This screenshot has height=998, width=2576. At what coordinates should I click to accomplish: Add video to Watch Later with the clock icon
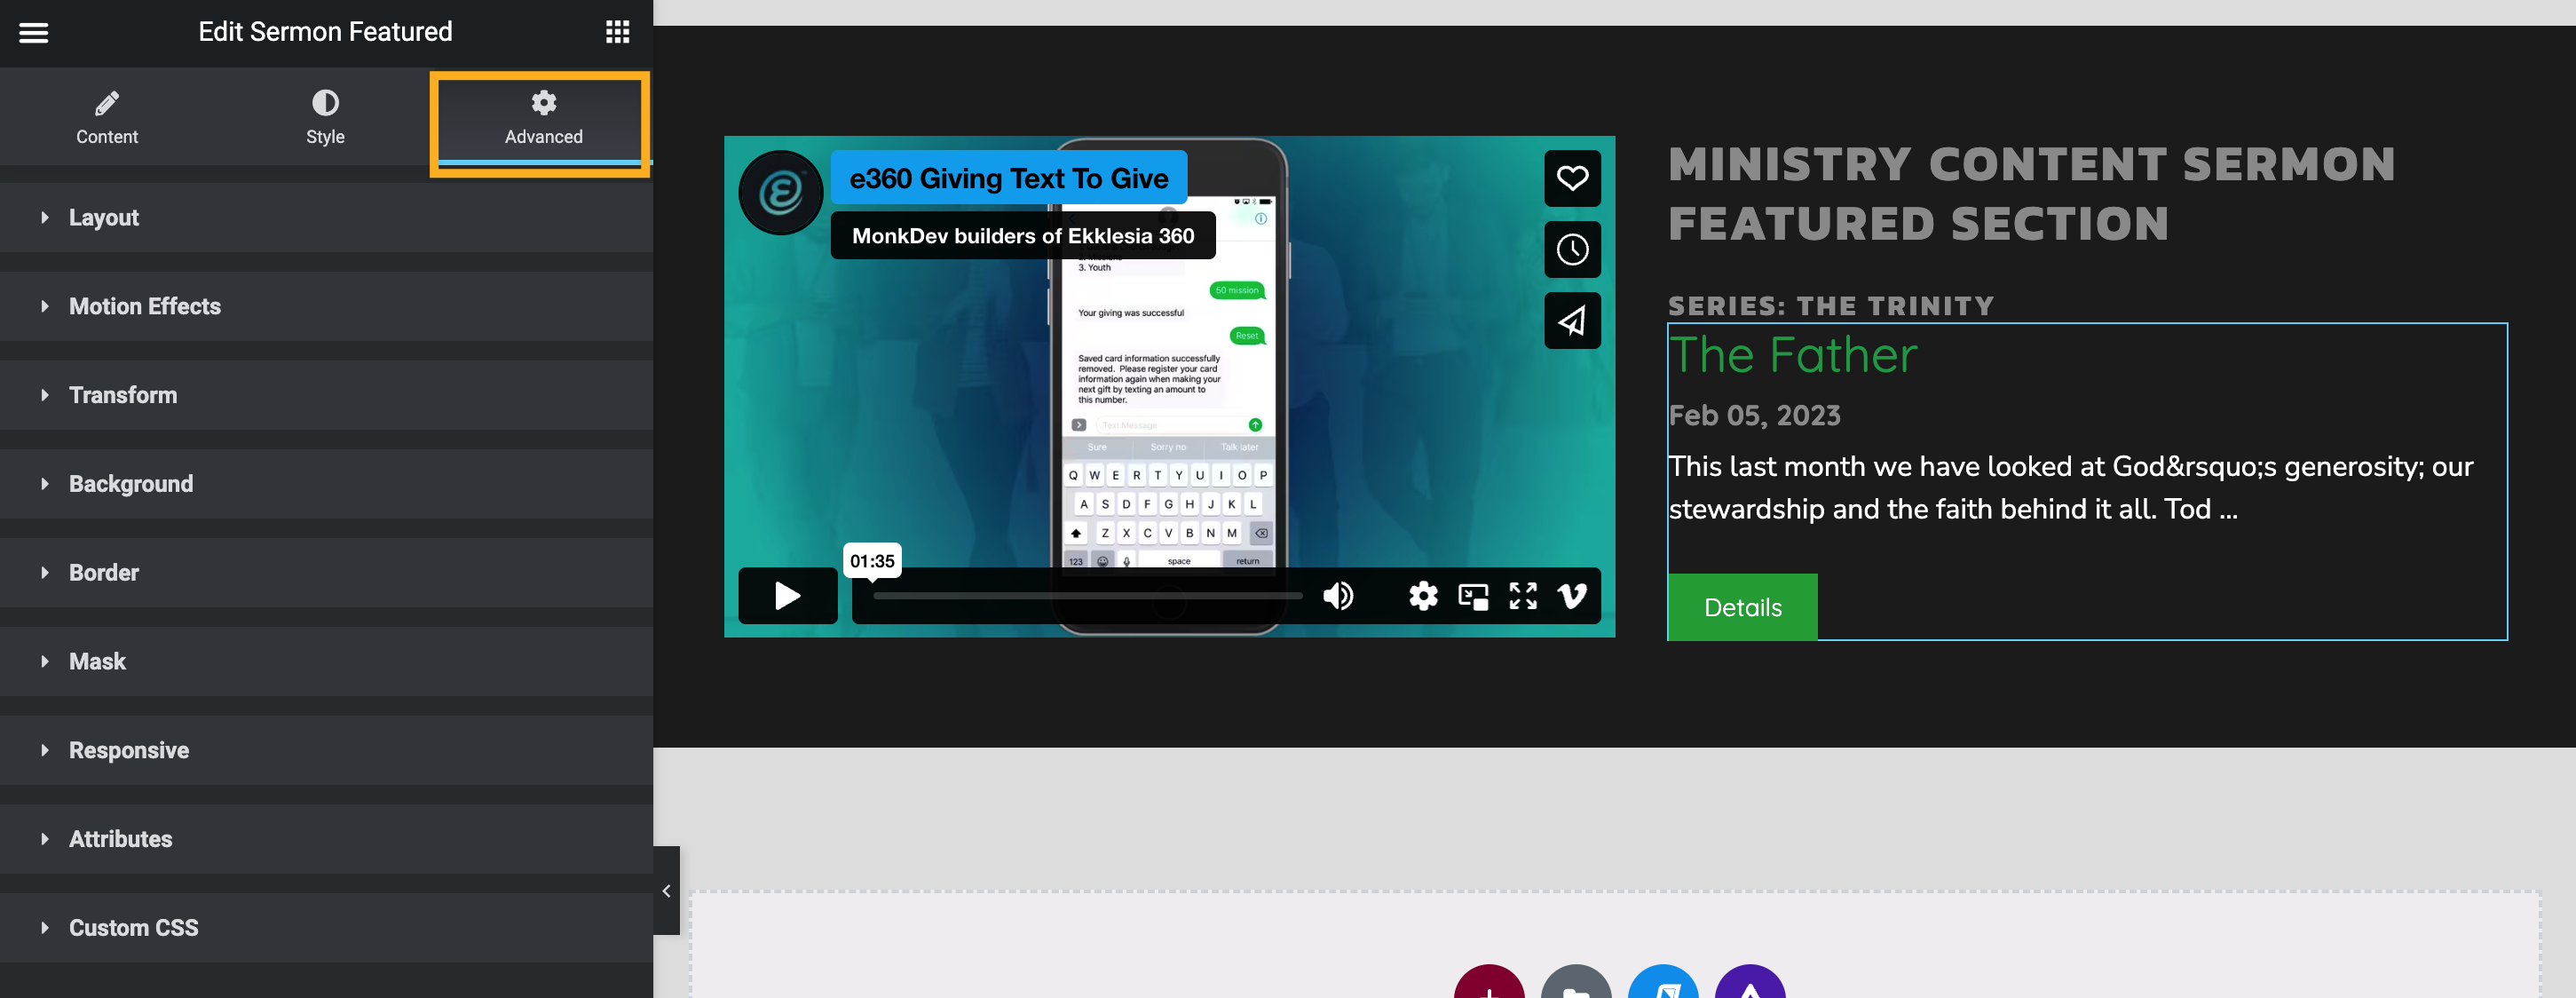coord(1572,249)
